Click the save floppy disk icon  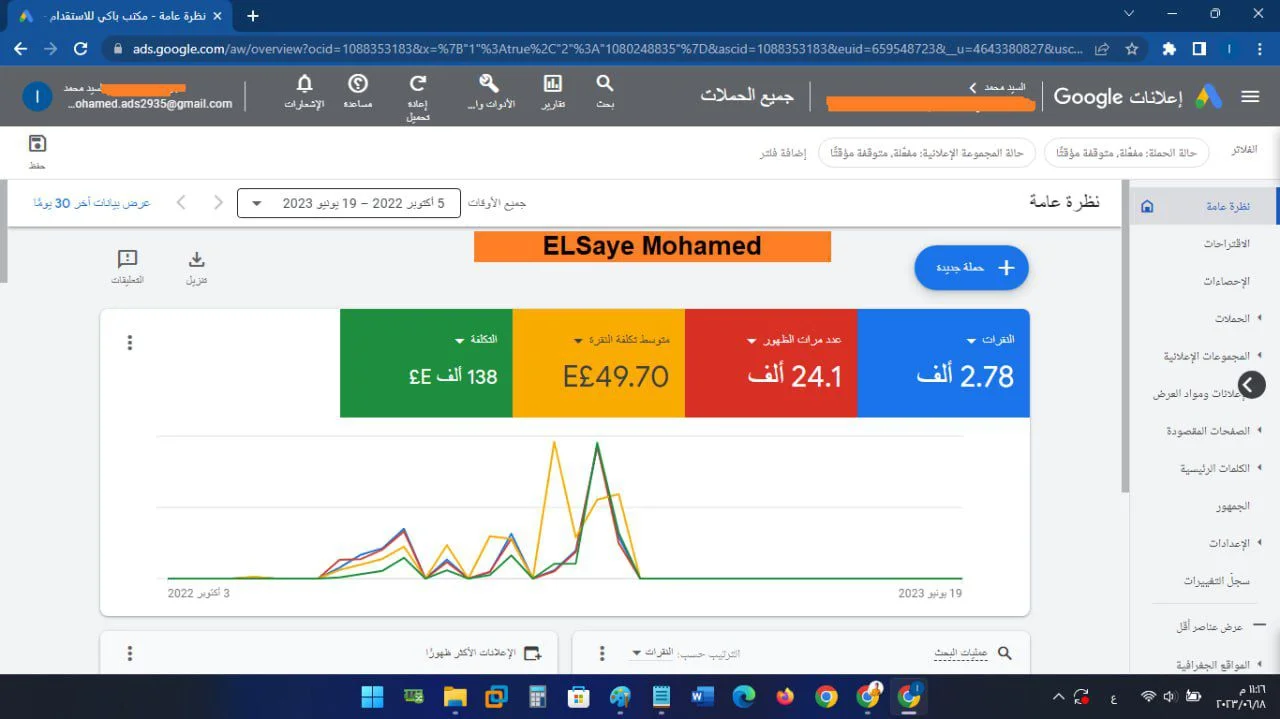(37, 144)
